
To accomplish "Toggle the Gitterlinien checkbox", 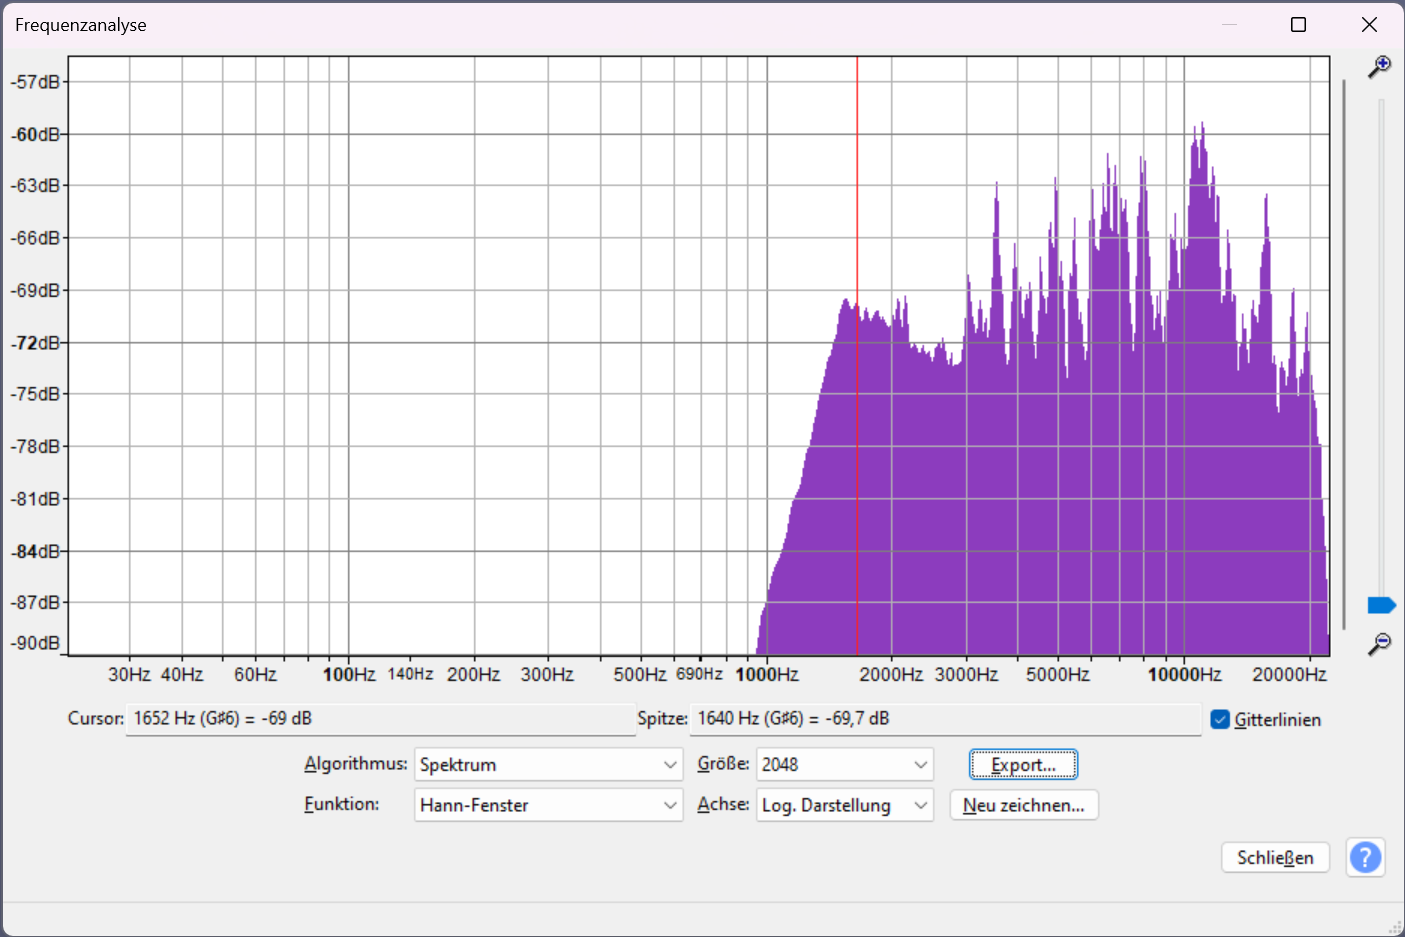I will [1220, 720].
